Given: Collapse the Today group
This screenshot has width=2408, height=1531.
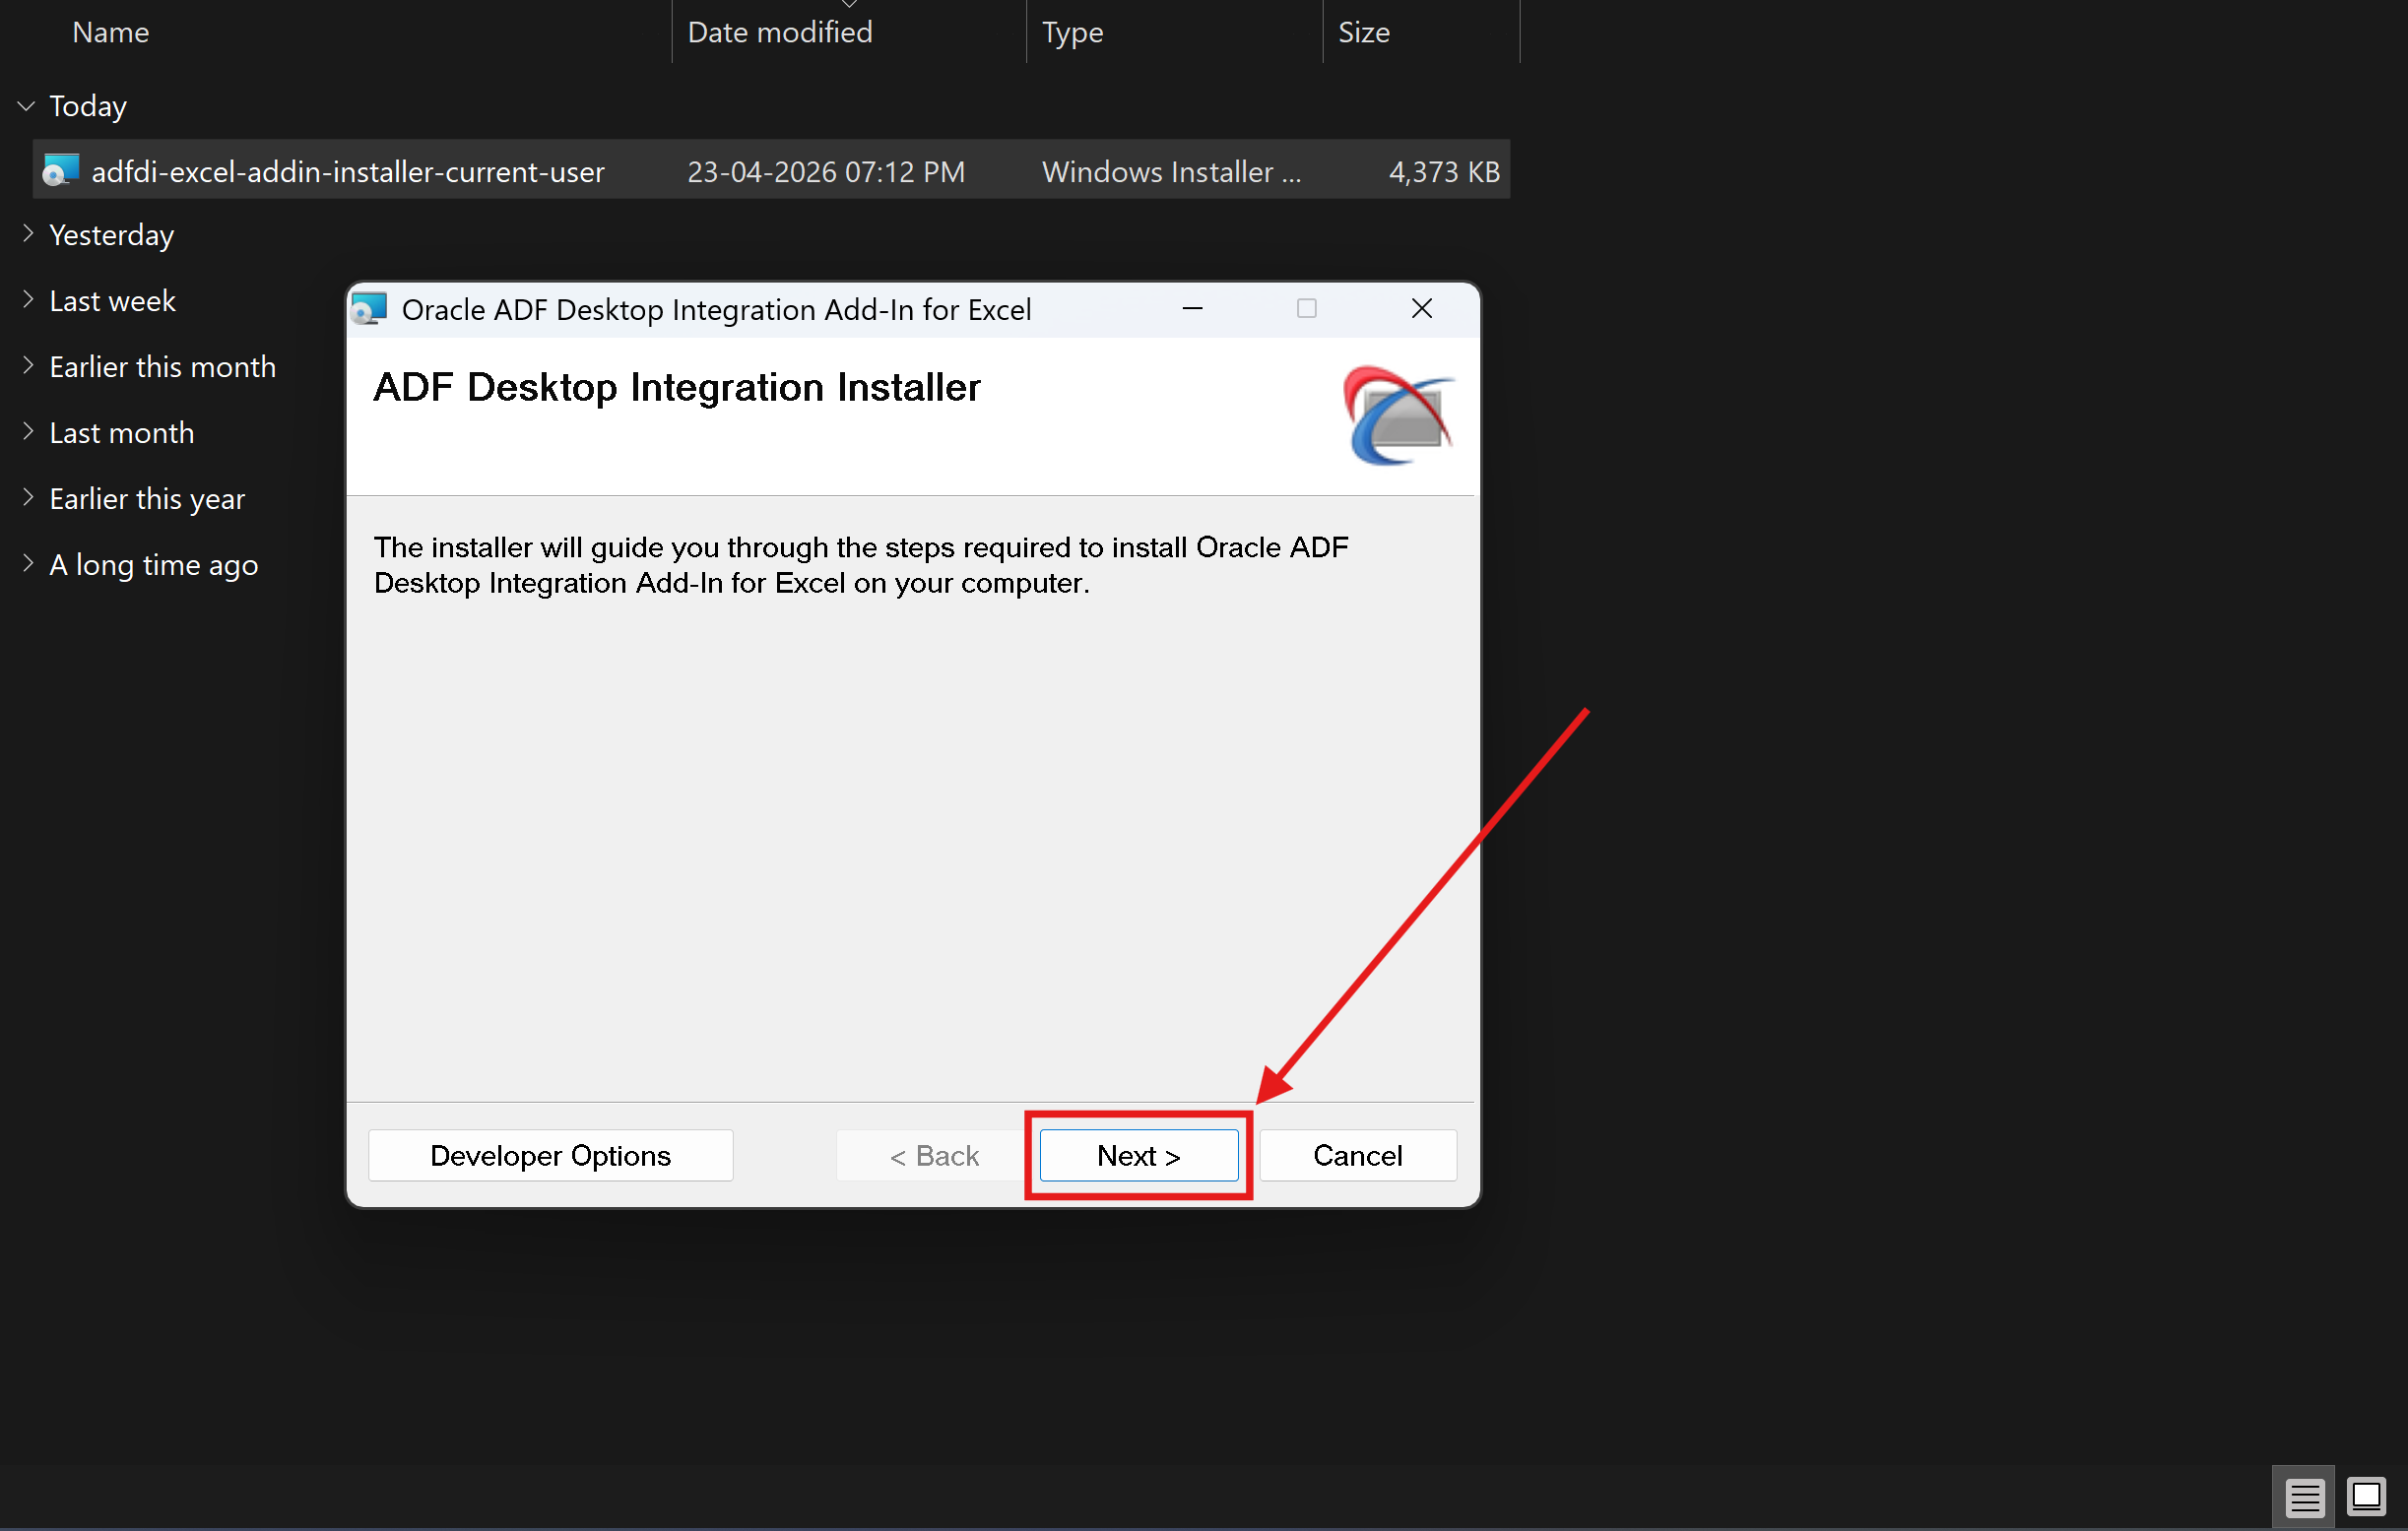Looking at the screenshot, I should click(x=27, y=106).
